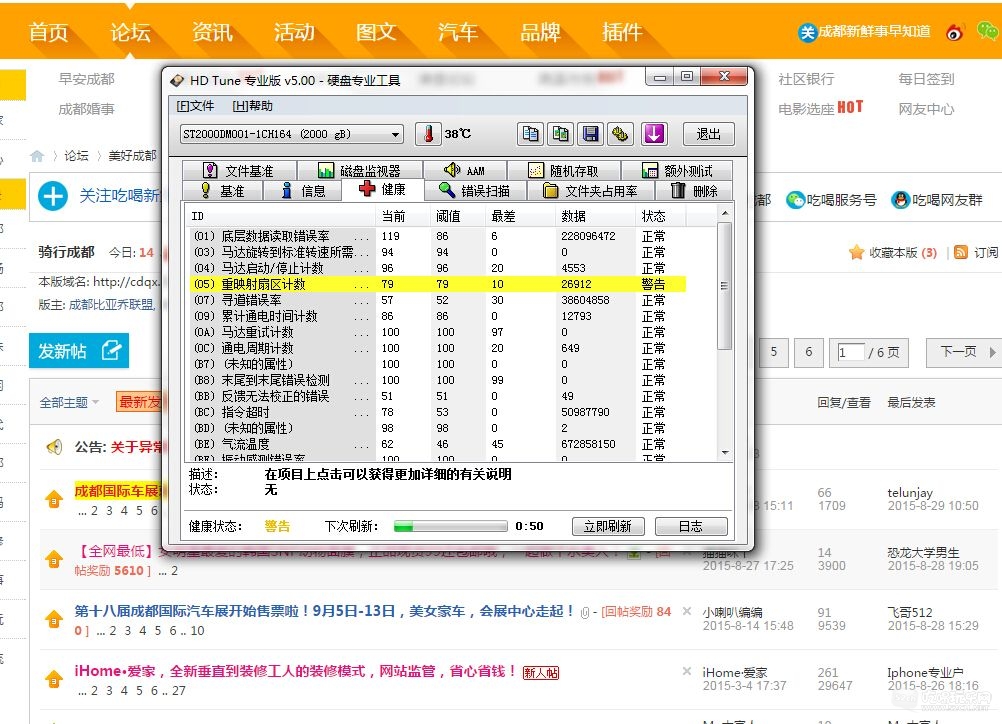1002x724 pixels.
Task: Open the WeChat icon in the site header
Action: 987,31
